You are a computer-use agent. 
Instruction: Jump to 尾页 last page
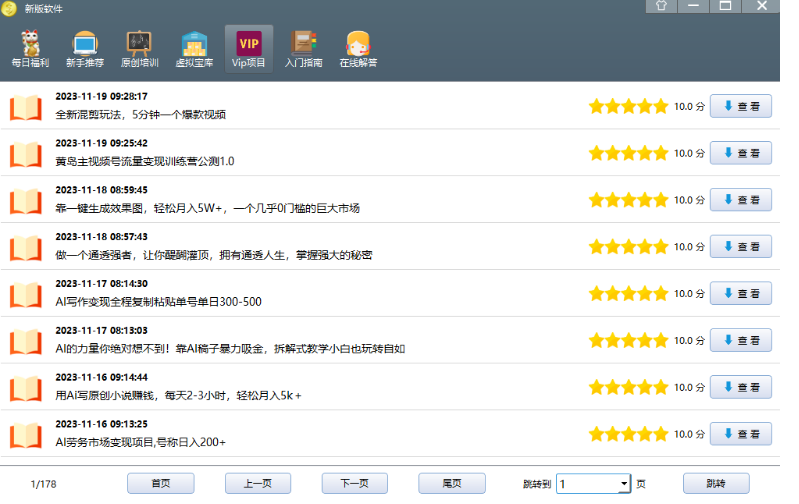pyautogui.click(x=451, y=484)
